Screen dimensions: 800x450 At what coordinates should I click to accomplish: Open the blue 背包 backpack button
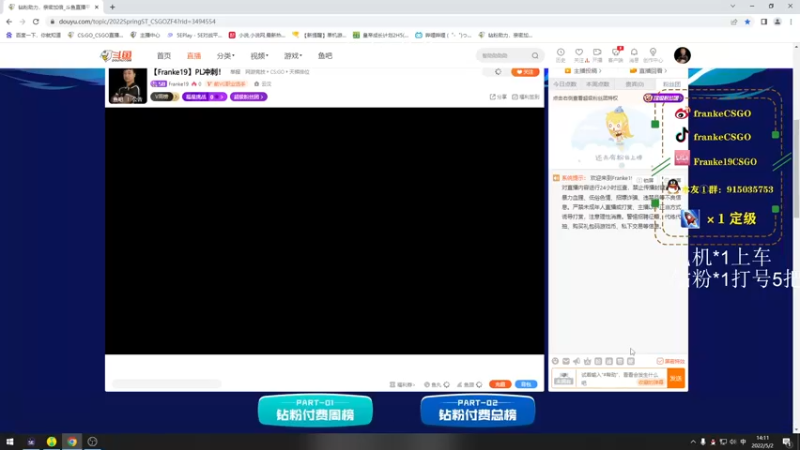(526, 384)
